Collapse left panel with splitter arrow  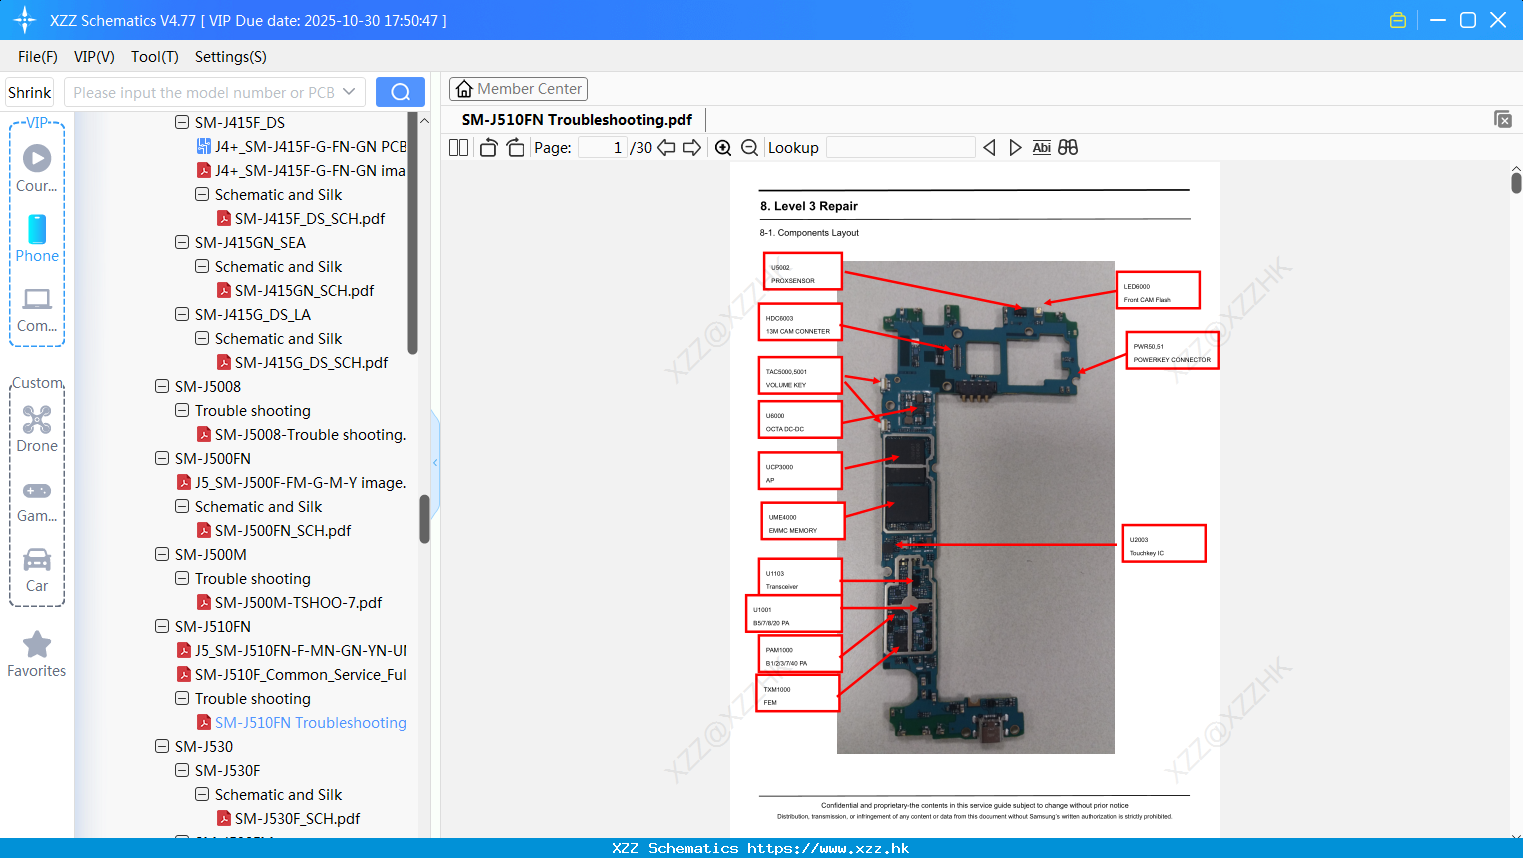[x=435, y=462]
